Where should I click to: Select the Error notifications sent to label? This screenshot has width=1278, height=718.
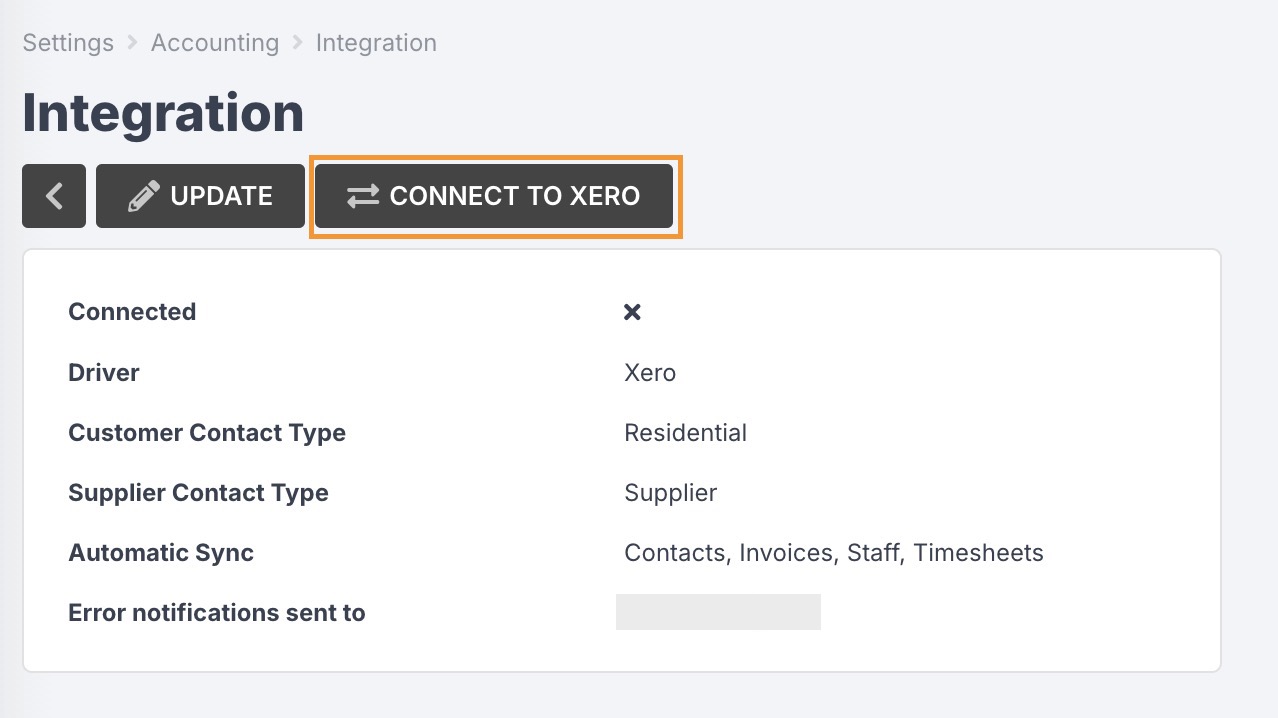coord(217,612)
